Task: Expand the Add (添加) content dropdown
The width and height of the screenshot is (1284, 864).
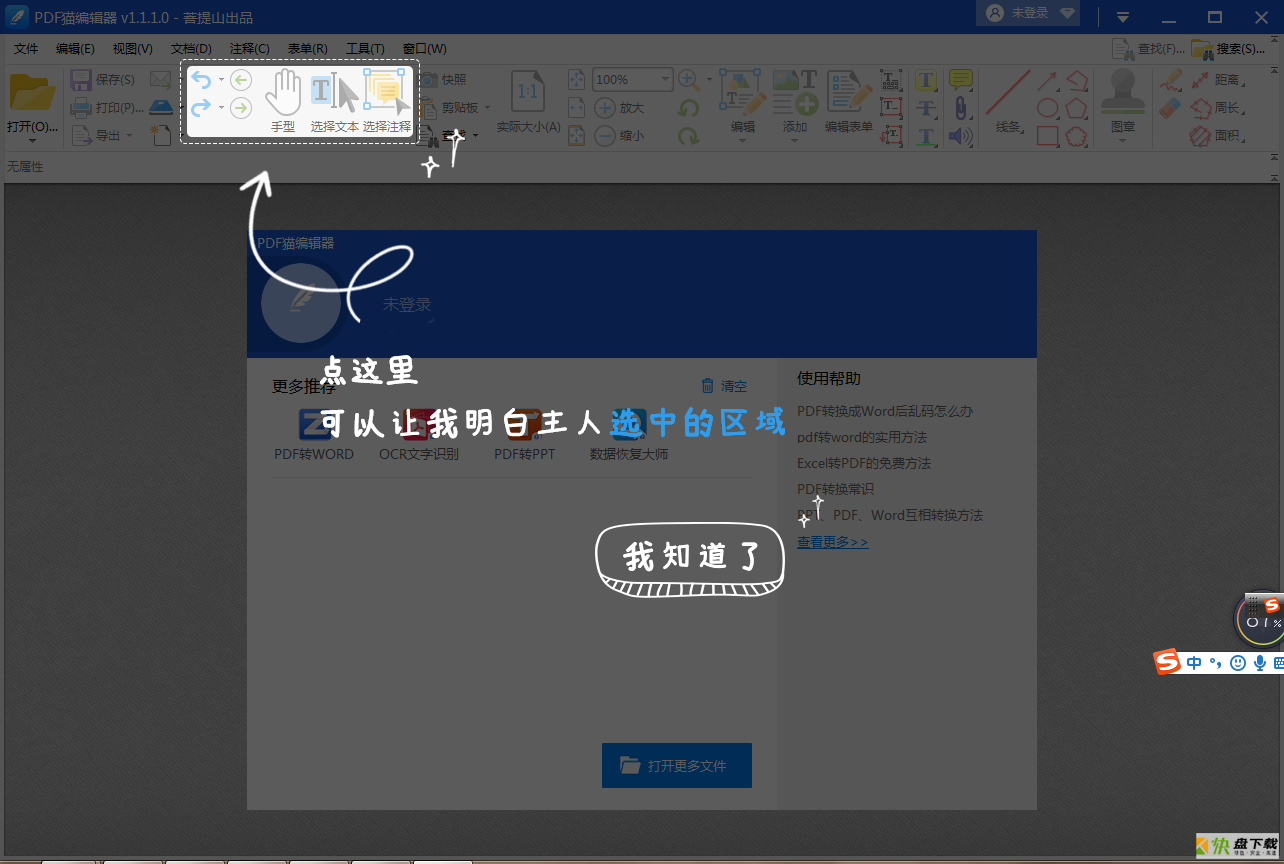Action: click(795, 141)
